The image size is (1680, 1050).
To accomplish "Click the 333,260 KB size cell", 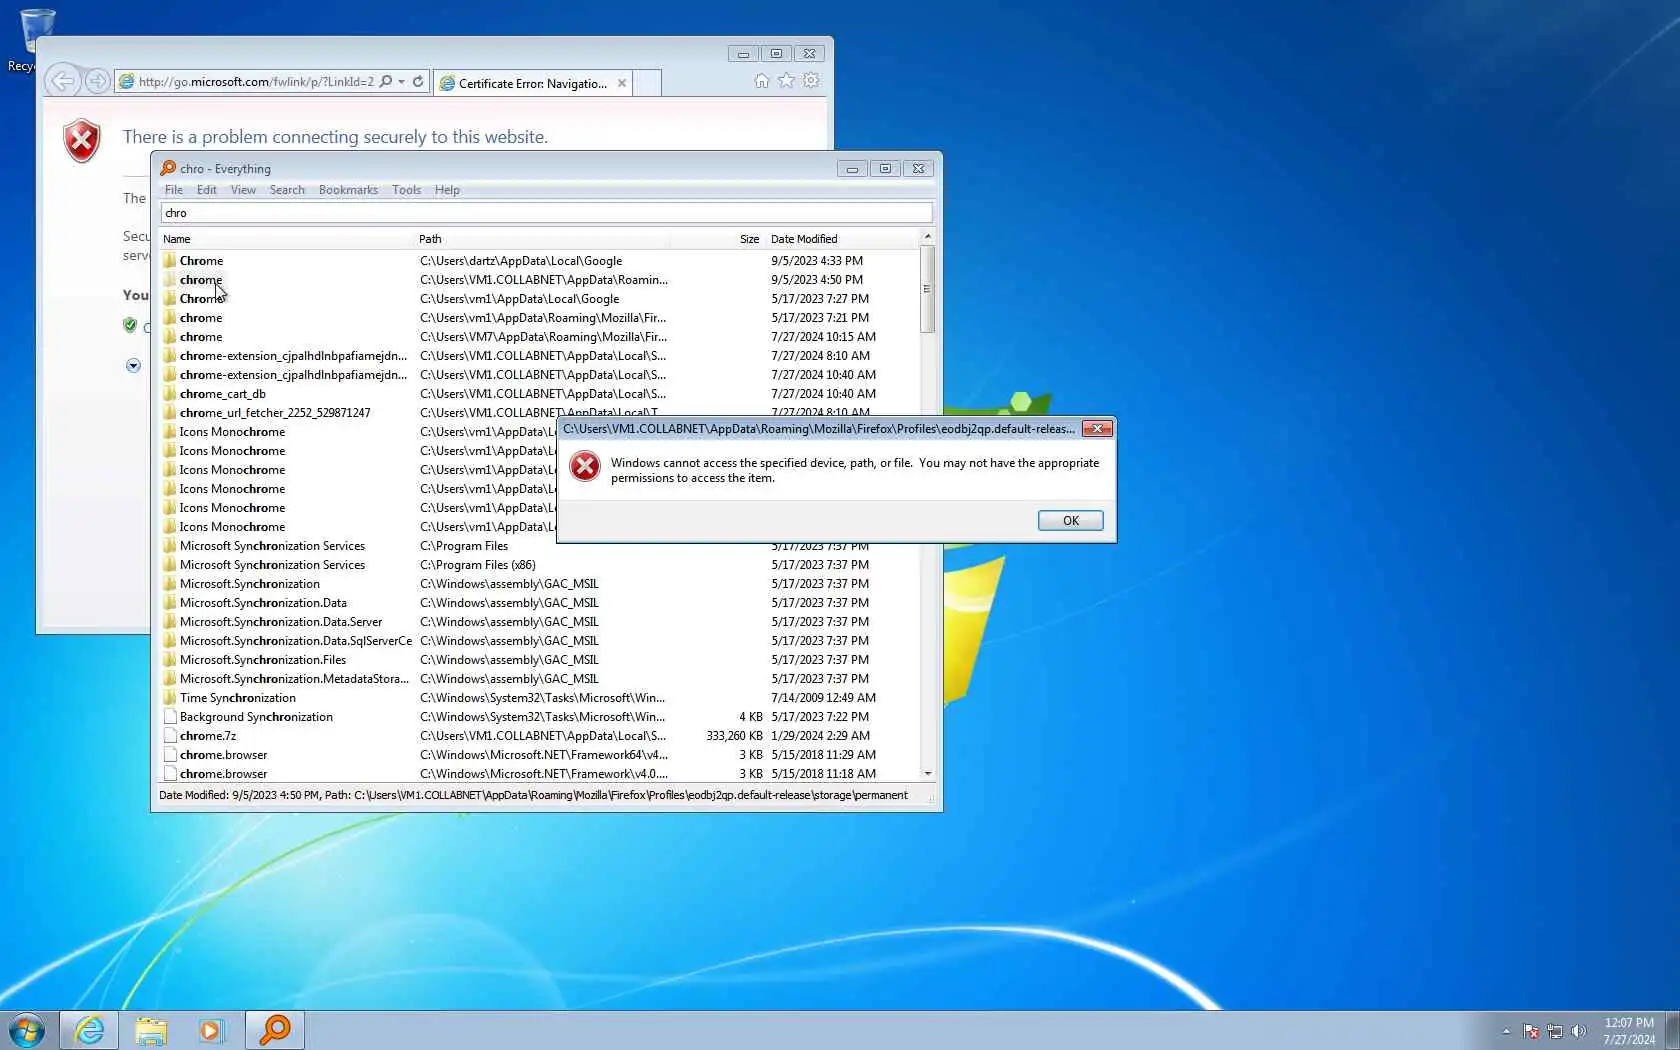I will coord(734,736).
